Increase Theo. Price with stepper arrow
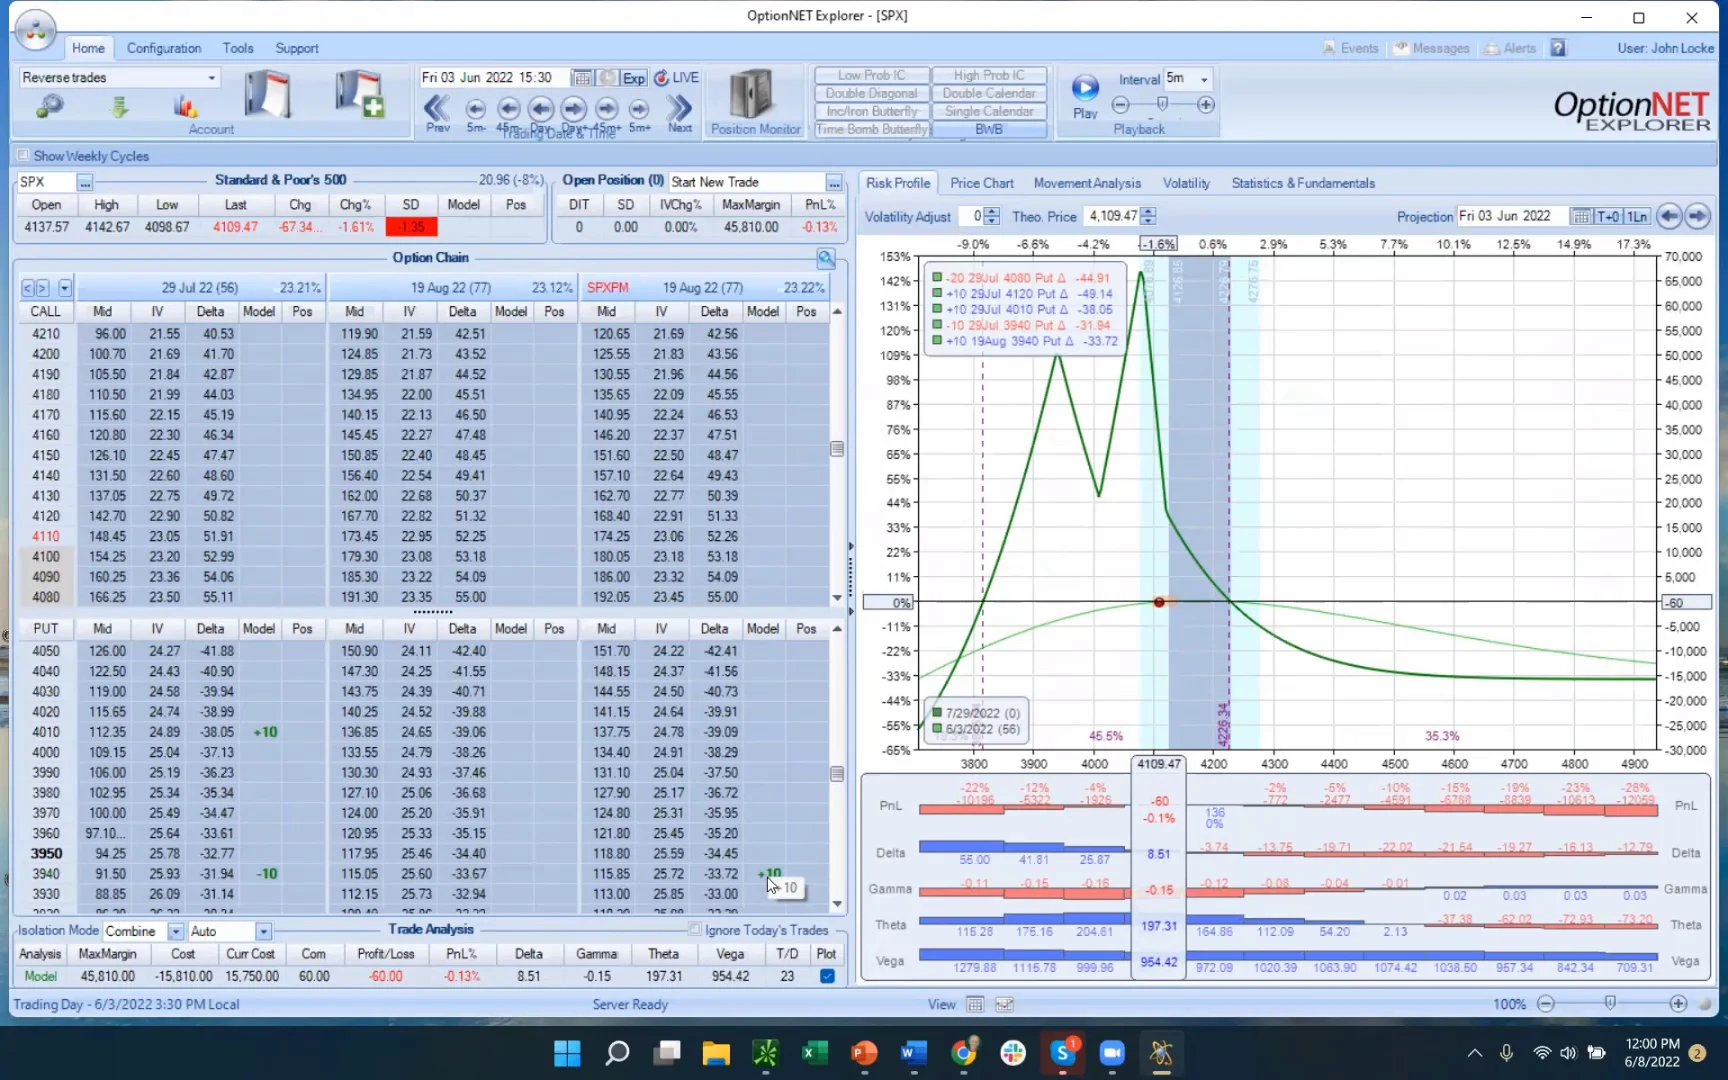 click(x=1148, y=211)
